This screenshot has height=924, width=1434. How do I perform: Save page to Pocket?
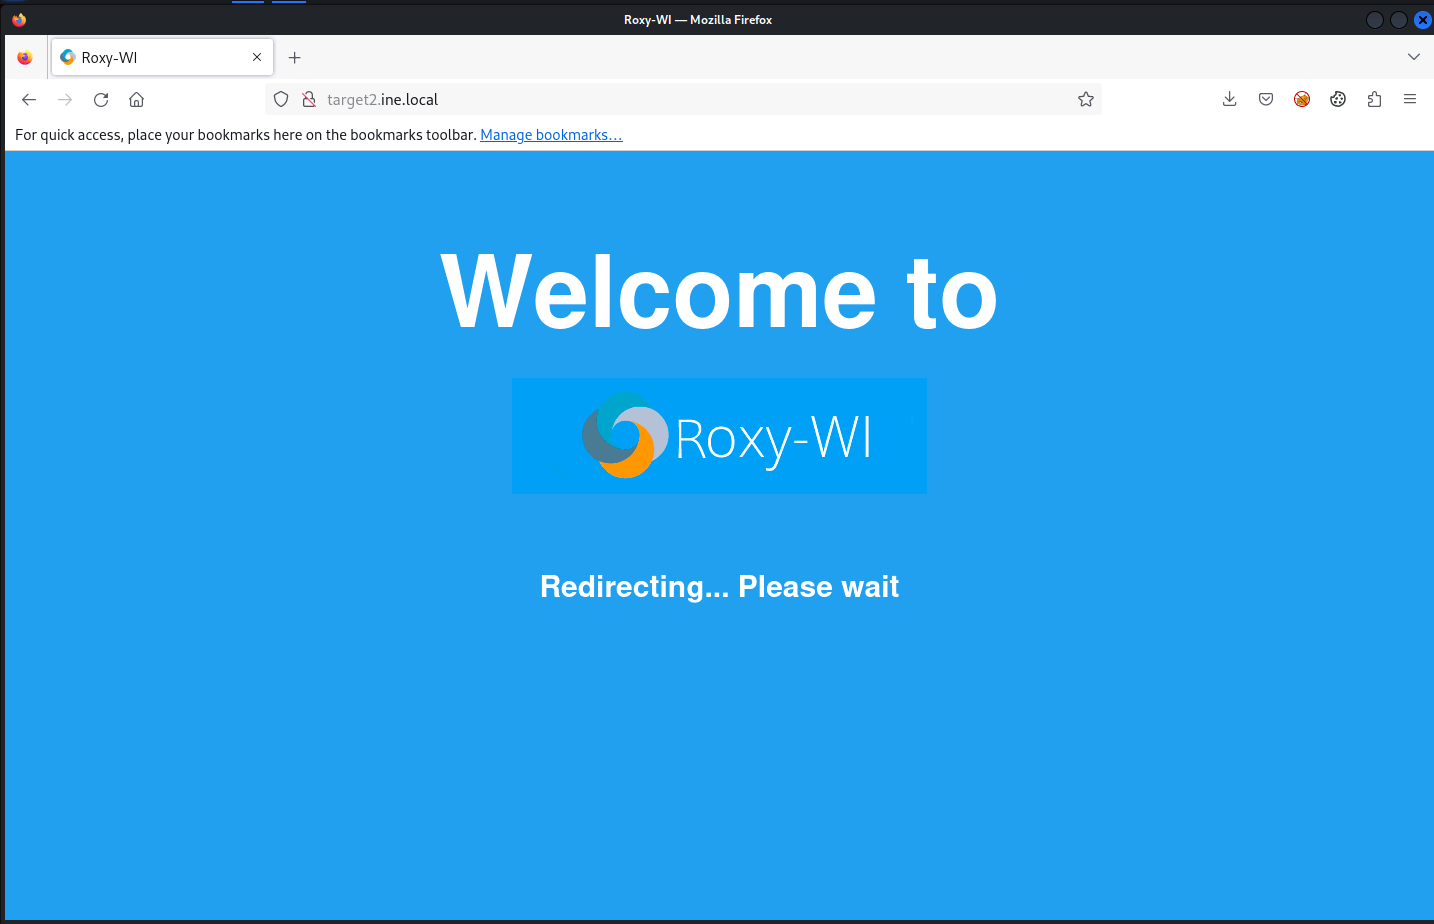click(1266, 99)
